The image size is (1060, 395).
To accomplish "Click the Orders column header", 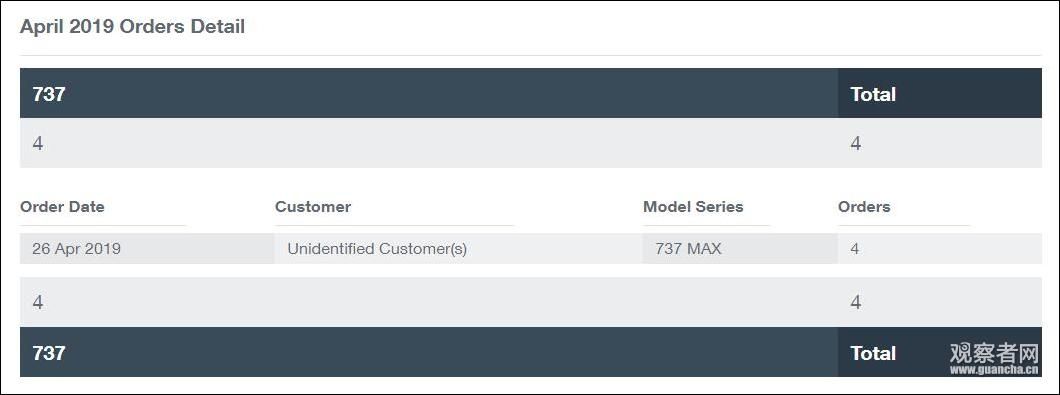I will click(864, 207).
